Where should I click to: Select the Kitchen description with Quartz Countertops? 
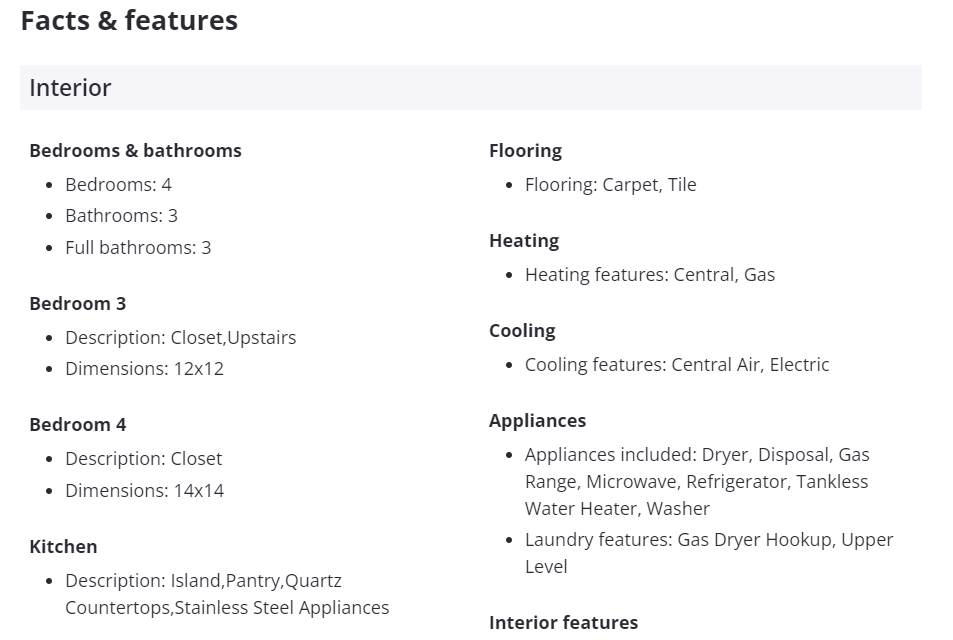(x=226, y=594)
